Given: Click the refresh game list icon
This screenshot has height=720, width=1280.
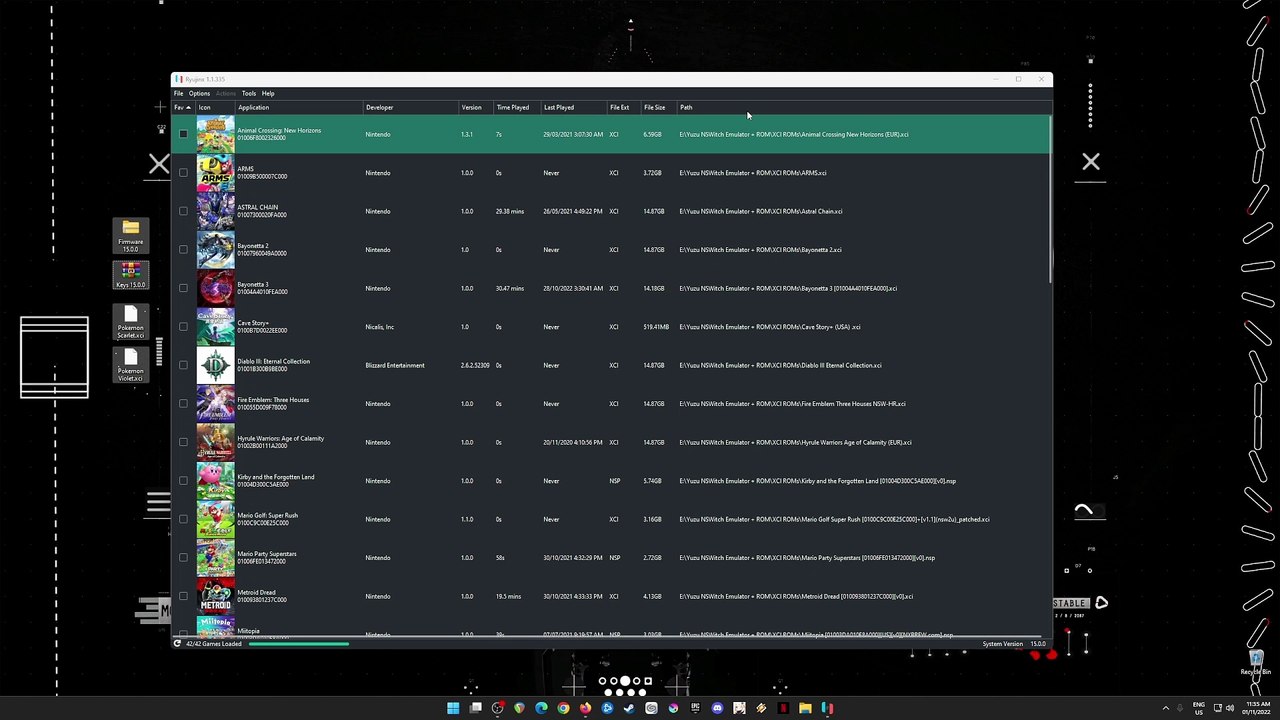Looking at the screenshot, I should [x=178, y=644].
